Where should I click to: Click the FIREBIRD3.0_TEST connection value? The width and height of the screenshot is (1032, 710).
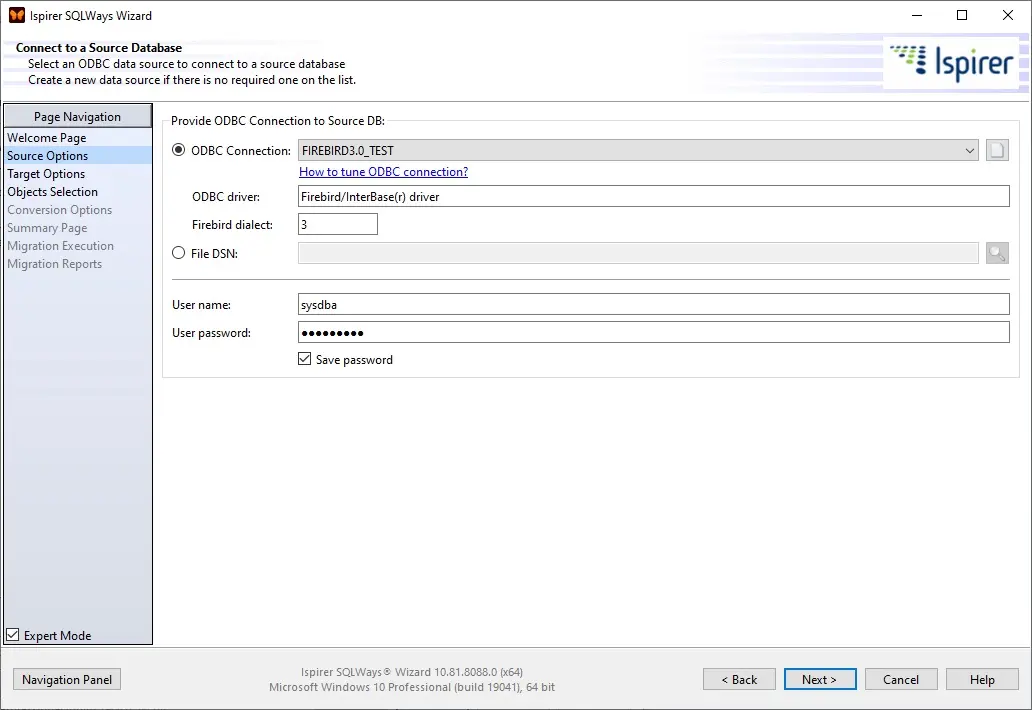(348, 151)
